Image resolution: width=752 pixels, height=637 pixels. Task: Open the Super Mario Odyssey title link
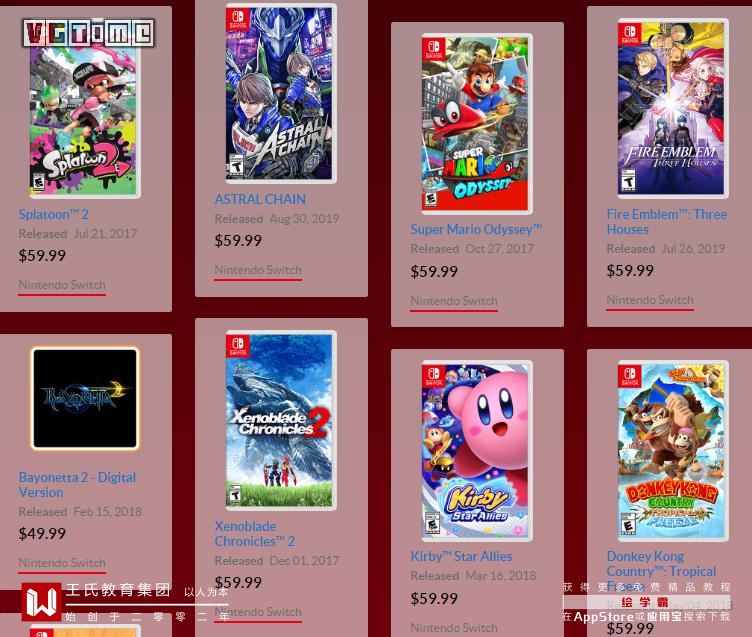(476, 229)
